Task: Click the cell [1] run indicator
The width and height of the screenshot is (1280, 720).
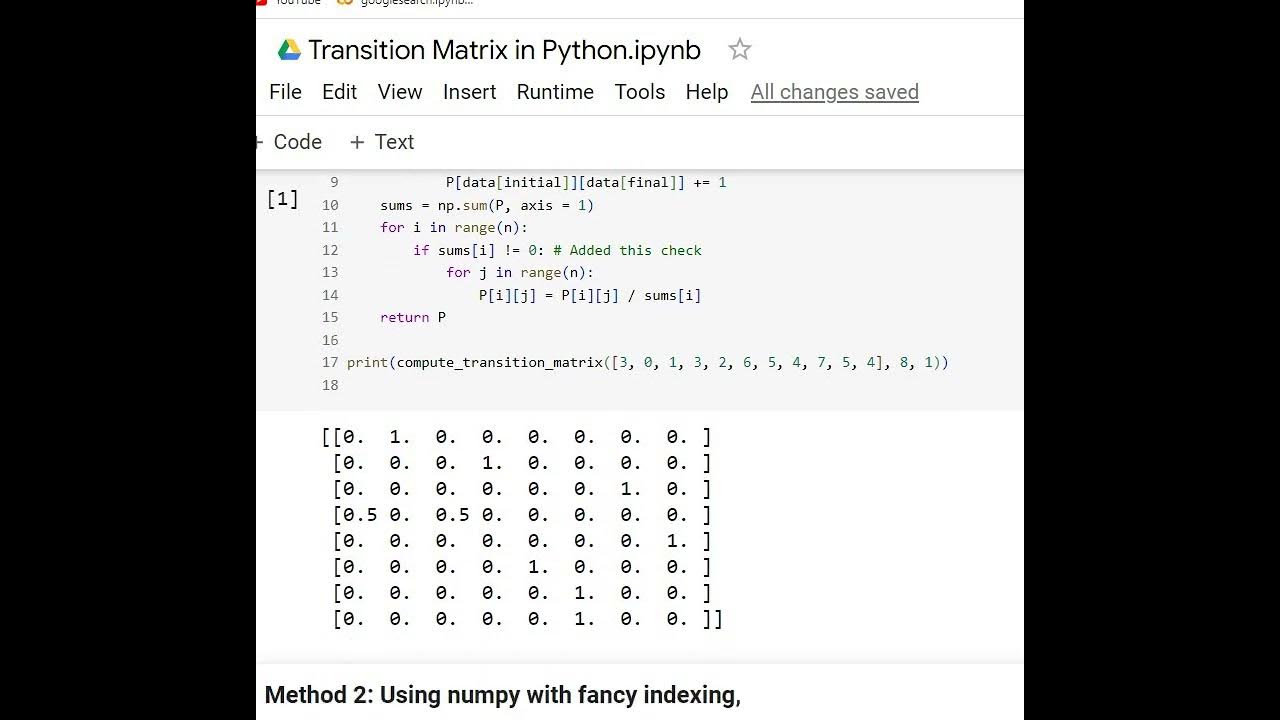Action: 282,199
